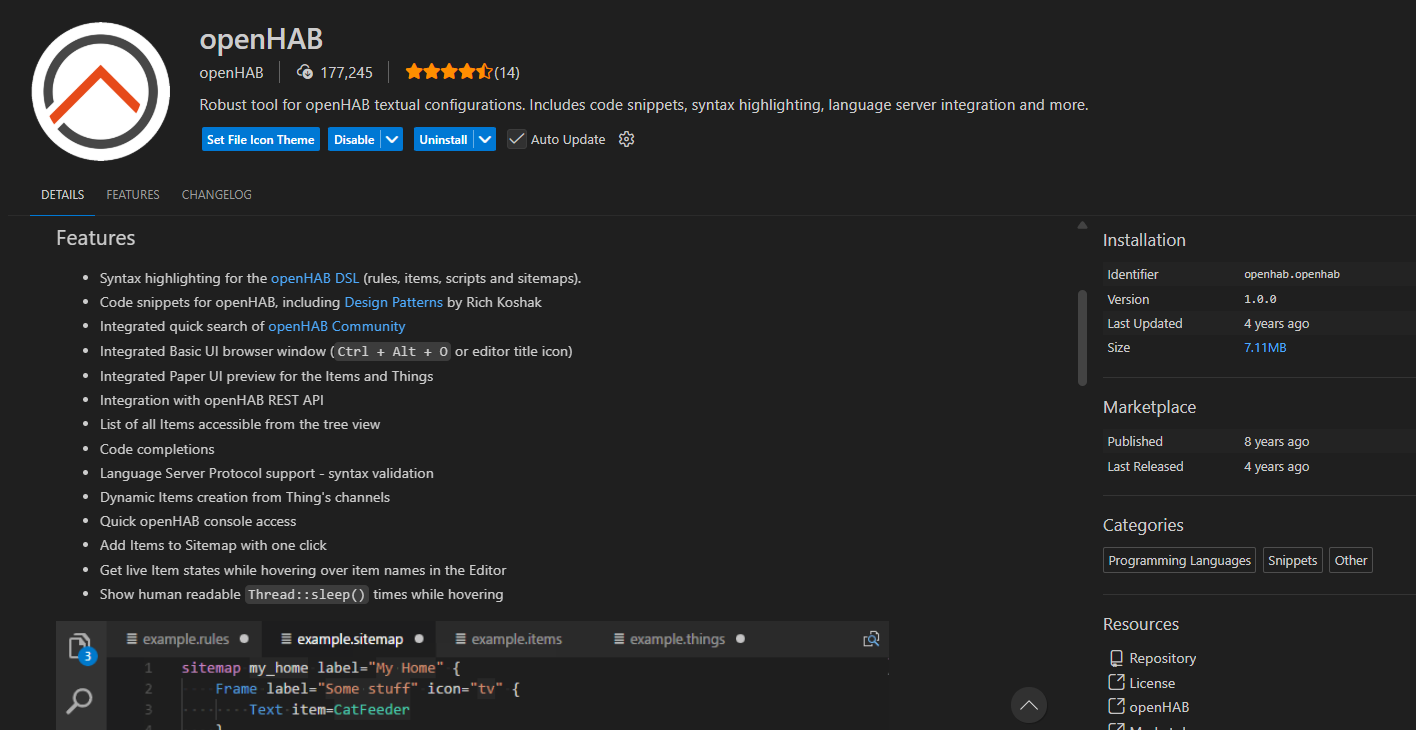Open the Changelog tab
Viewport: 1416px width, 730px height.
pos(217,195)
